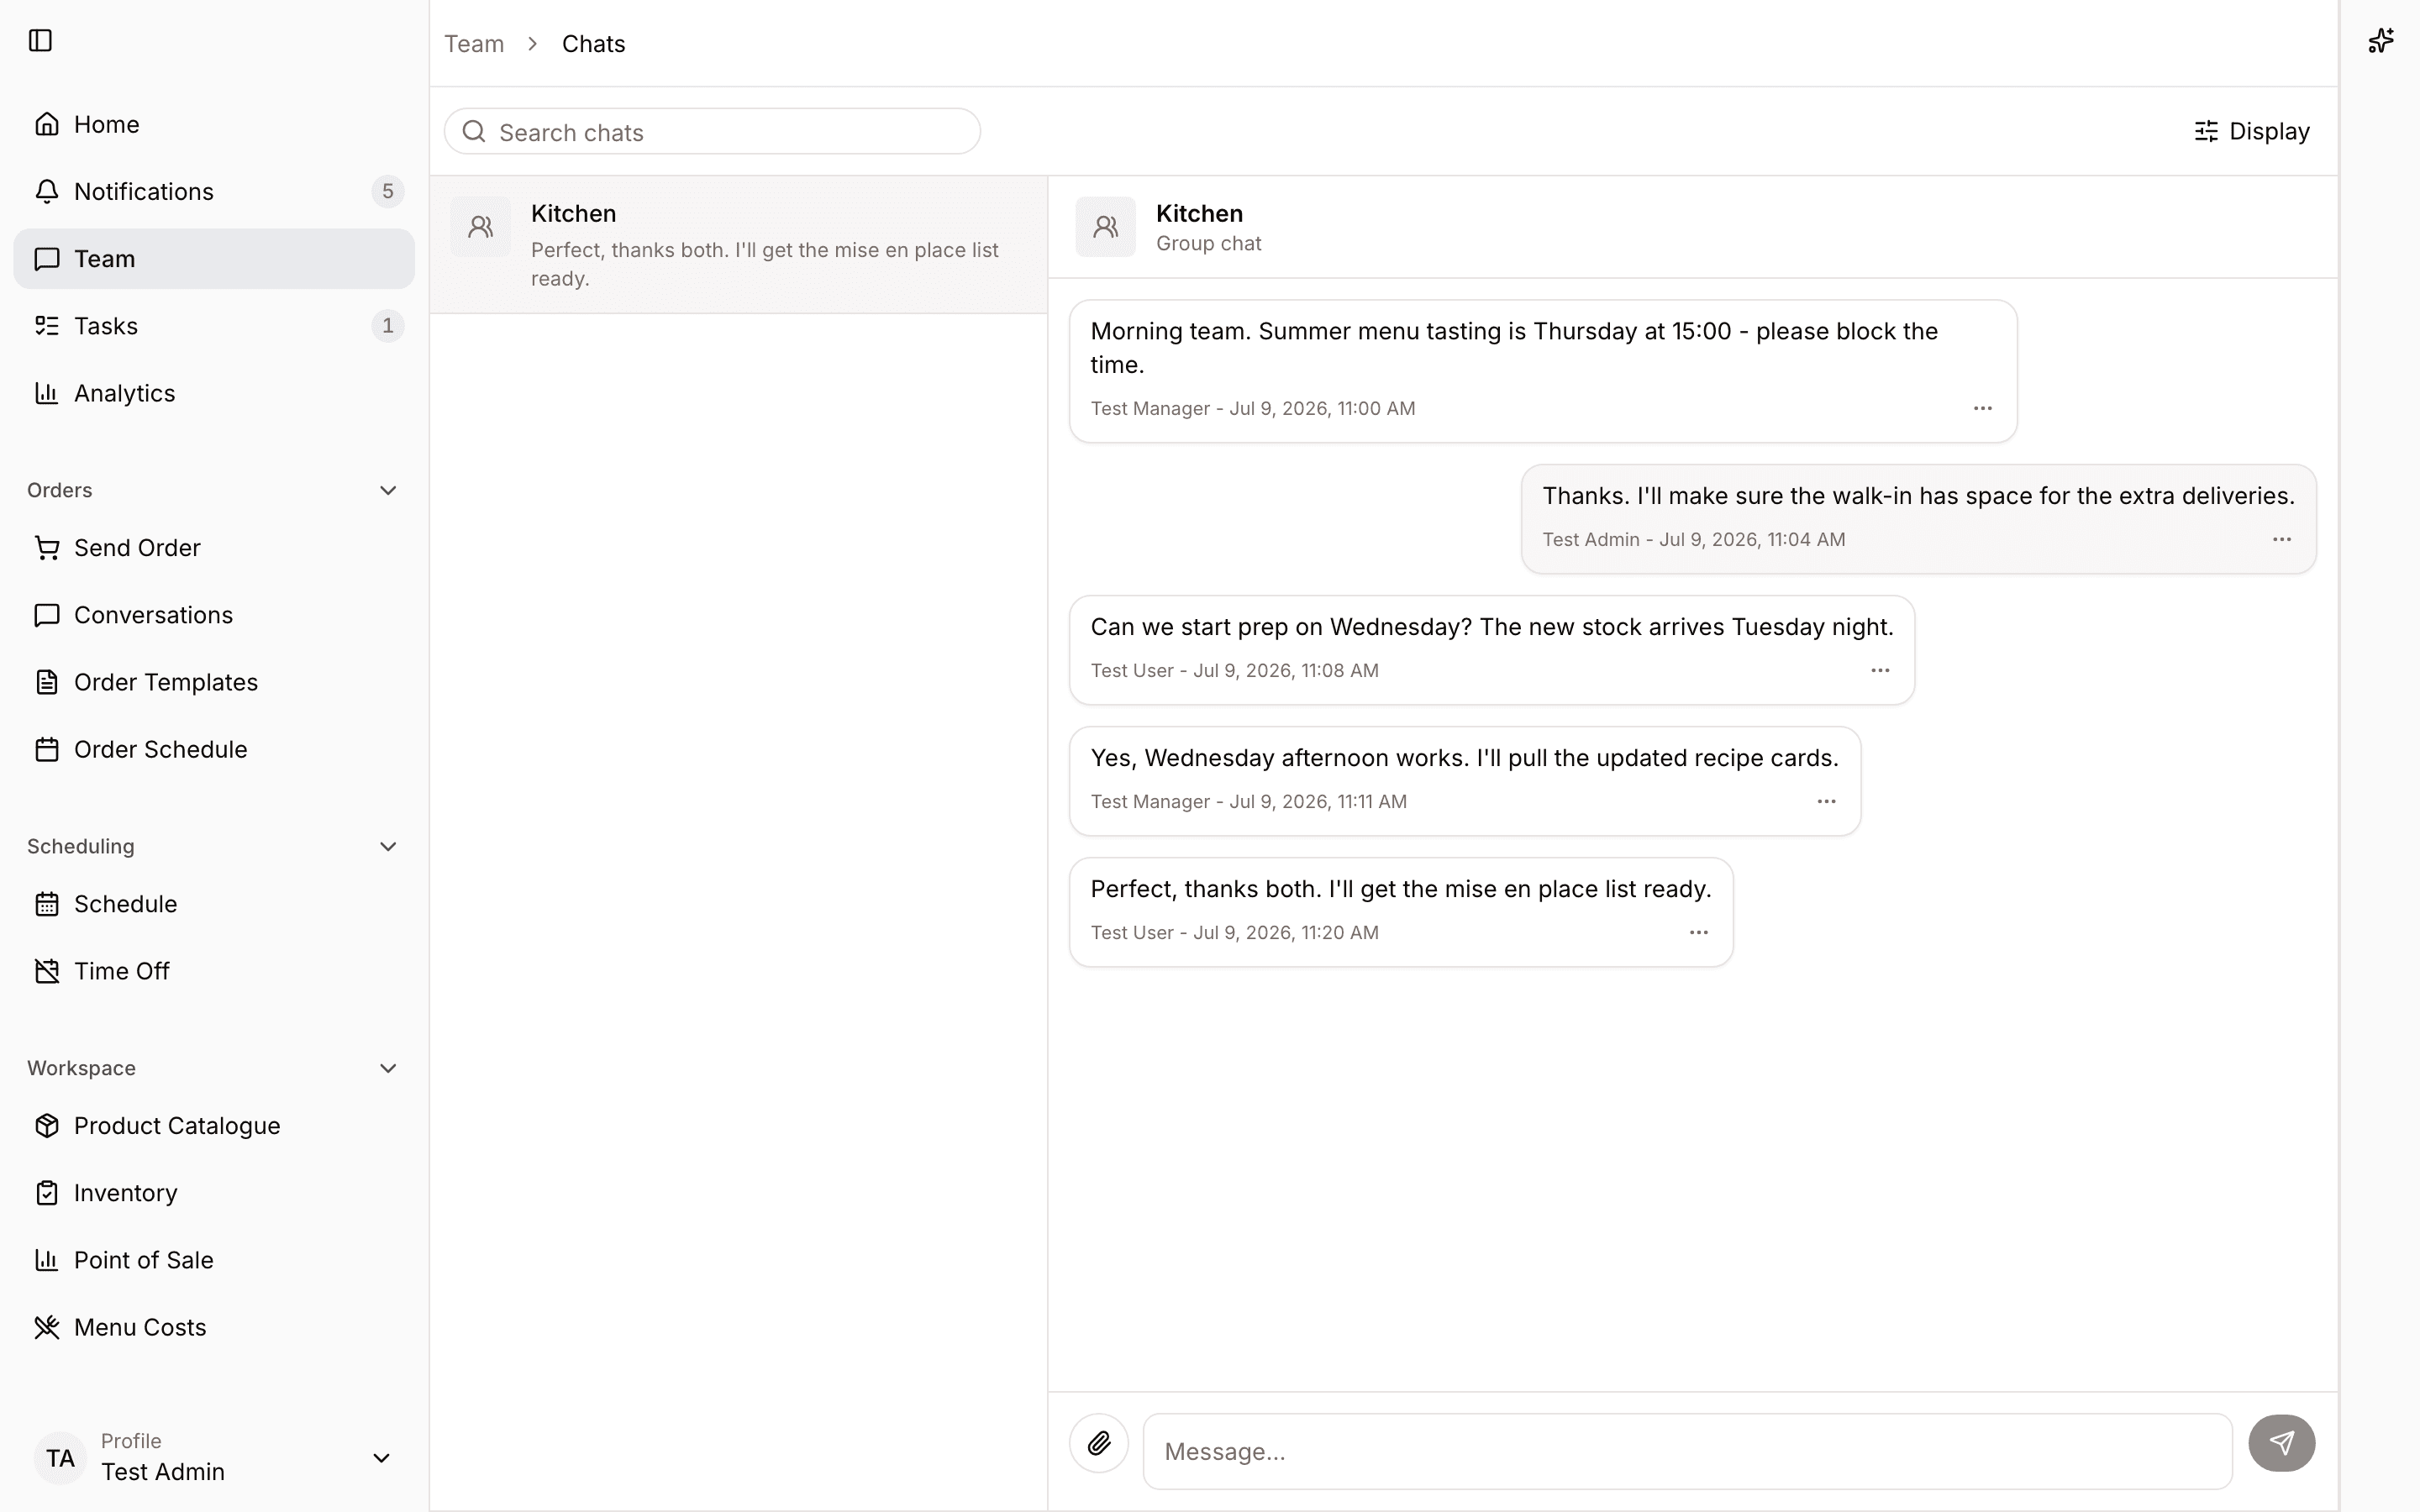Click the Inventory clipboard icon
2420x1512 pixels.
[47, 1193]
